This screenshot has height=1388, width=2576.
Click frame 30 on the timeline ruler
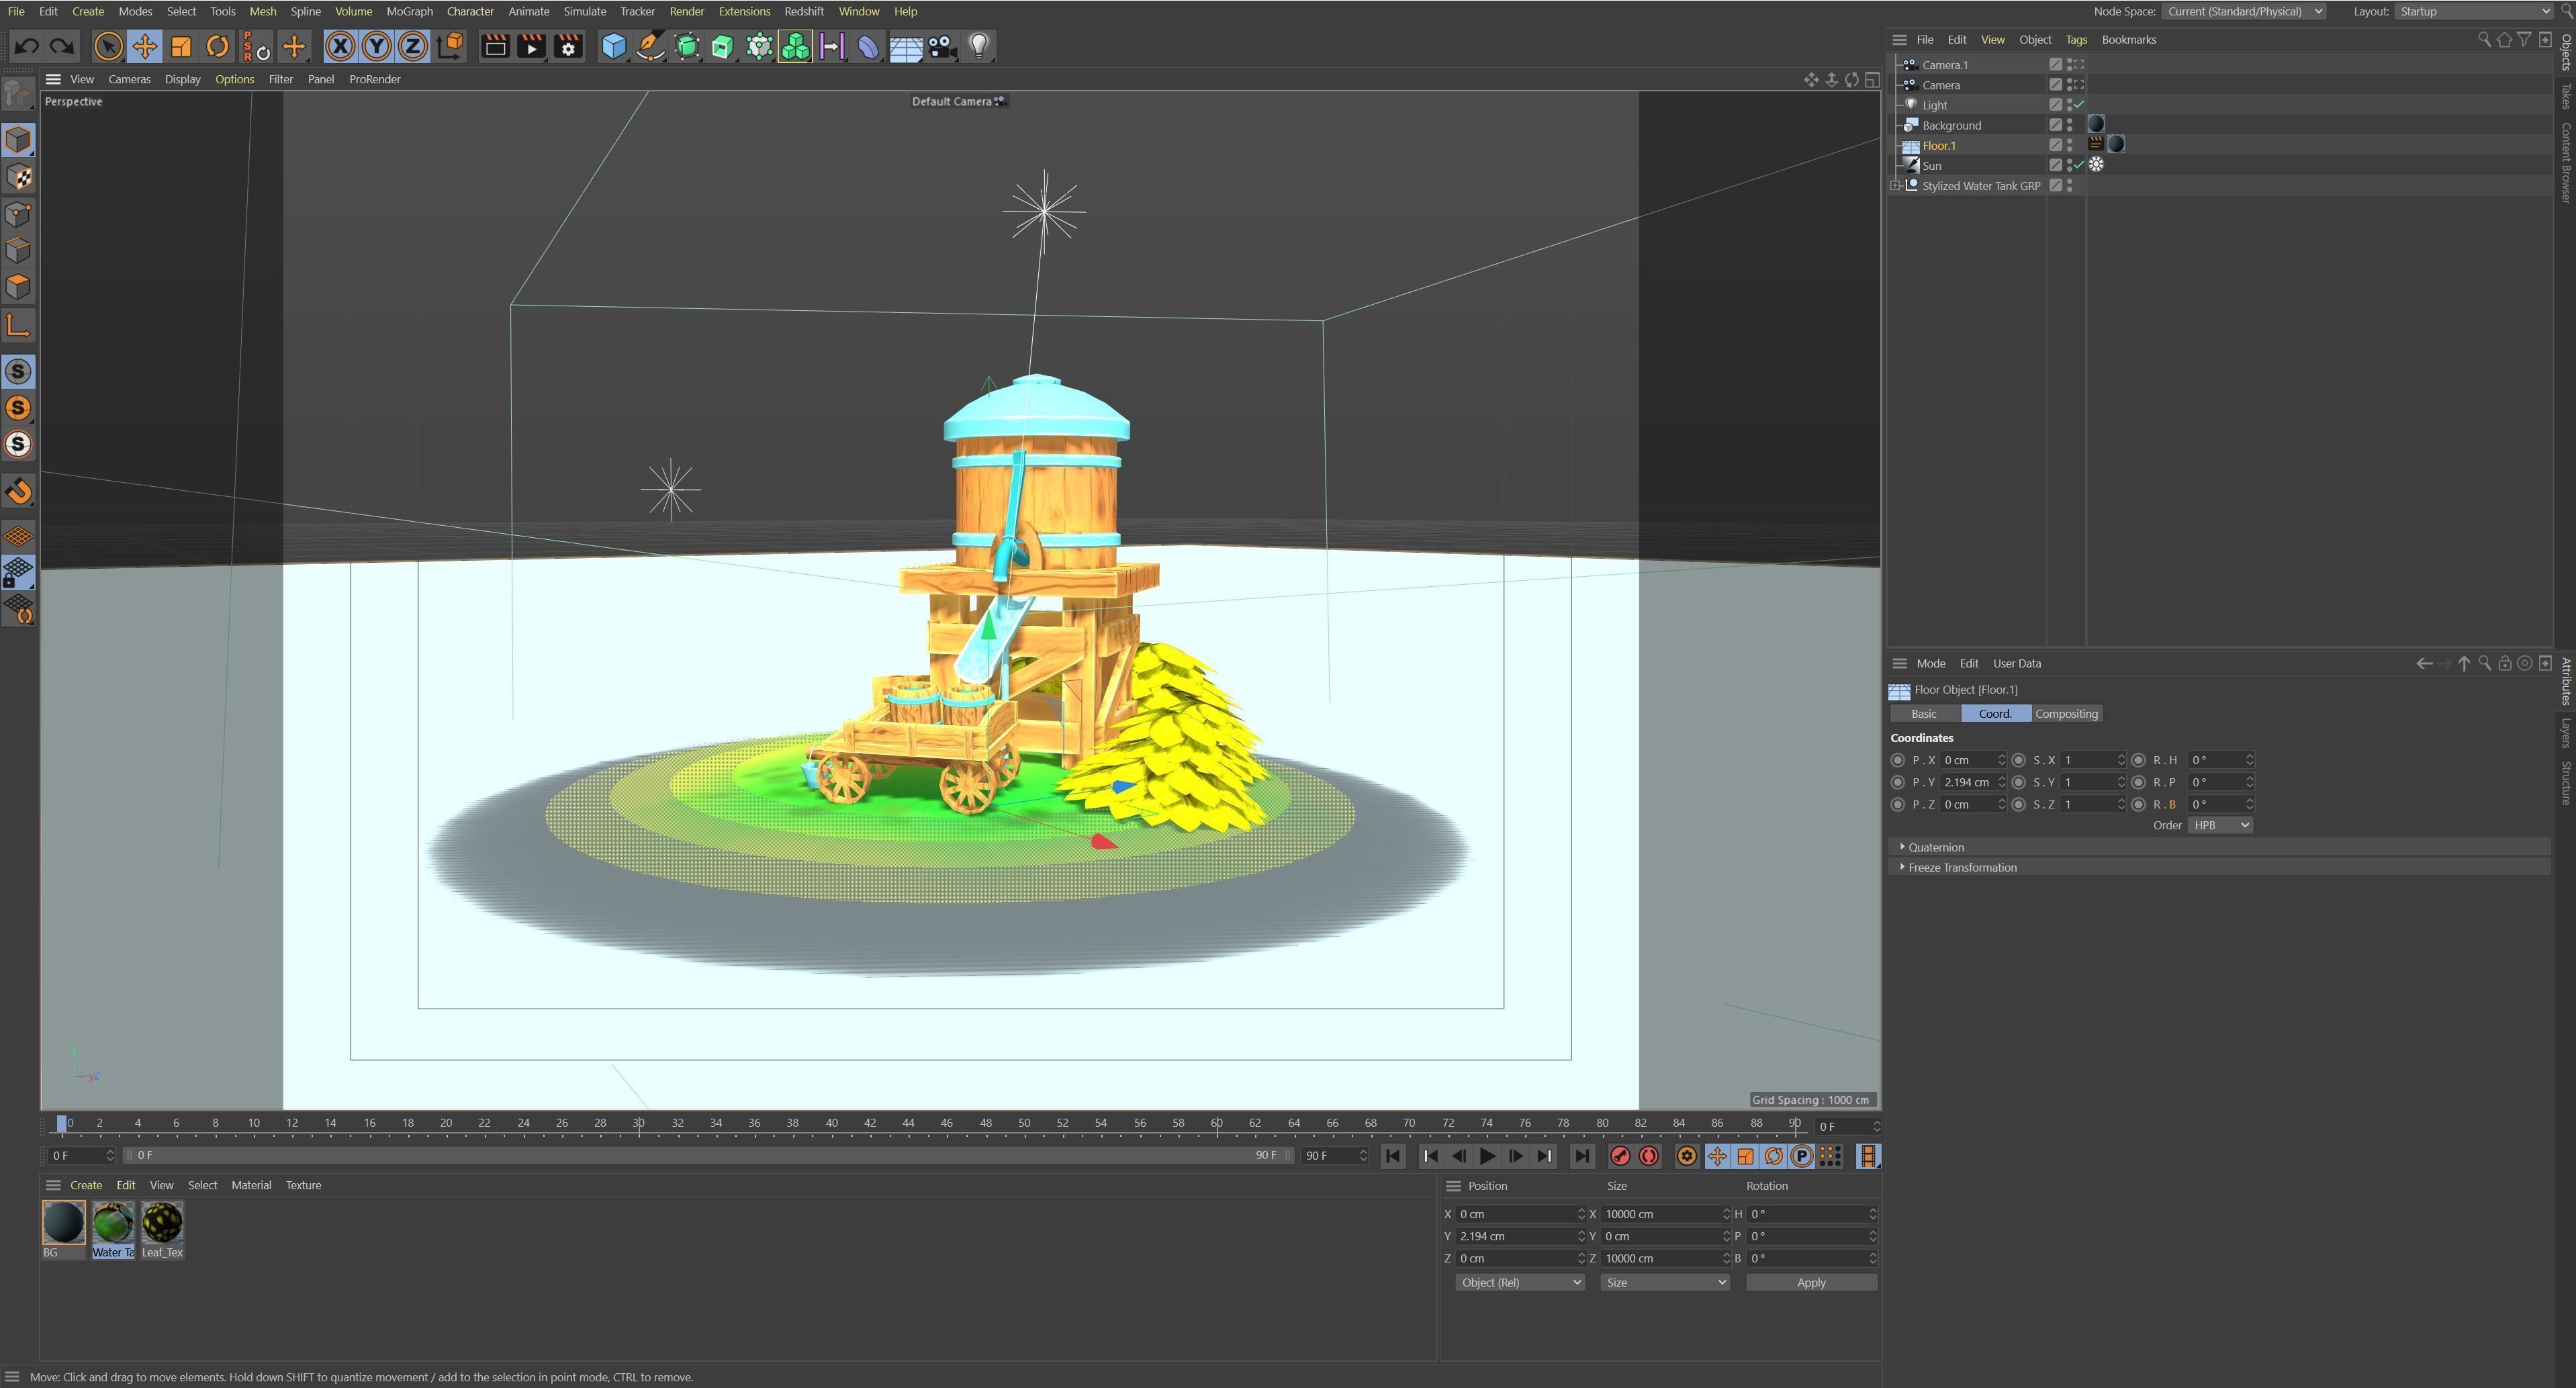(638, 1123)
